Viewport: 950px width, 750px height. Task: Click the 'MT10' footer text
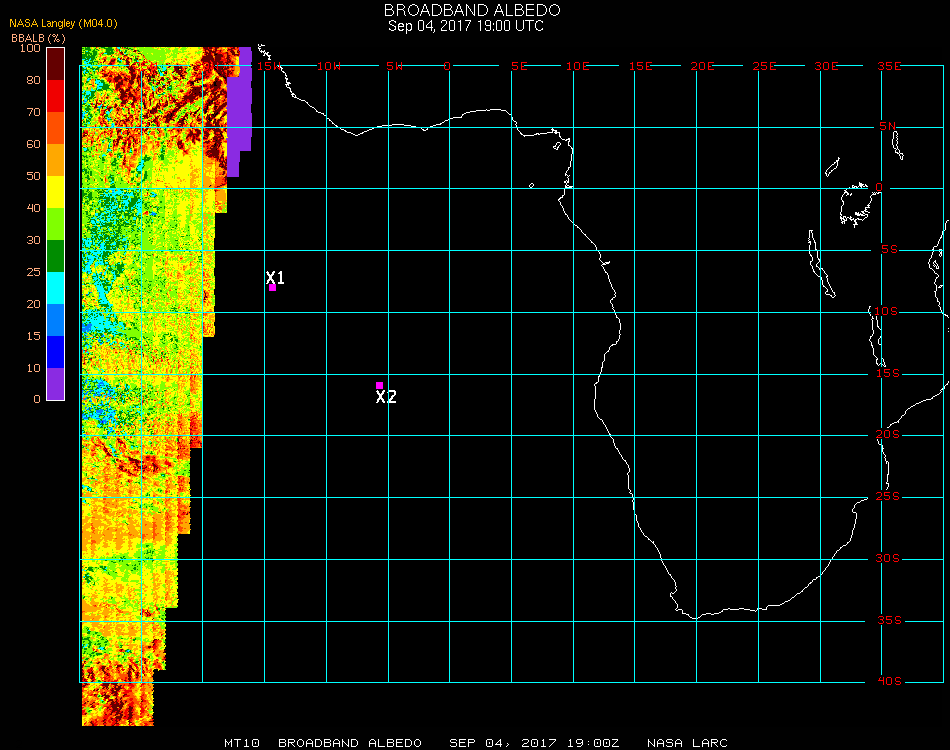pyautogui.click(x=242, y=743)
